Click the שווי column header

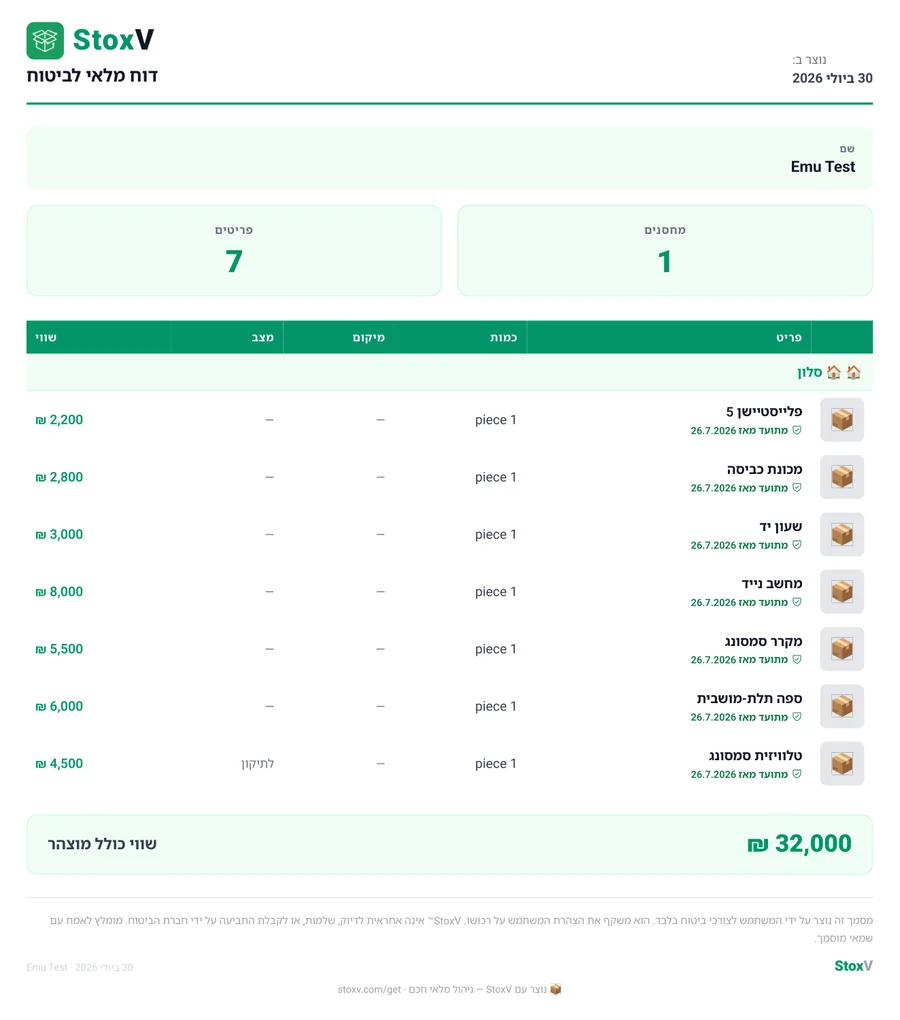46,337
